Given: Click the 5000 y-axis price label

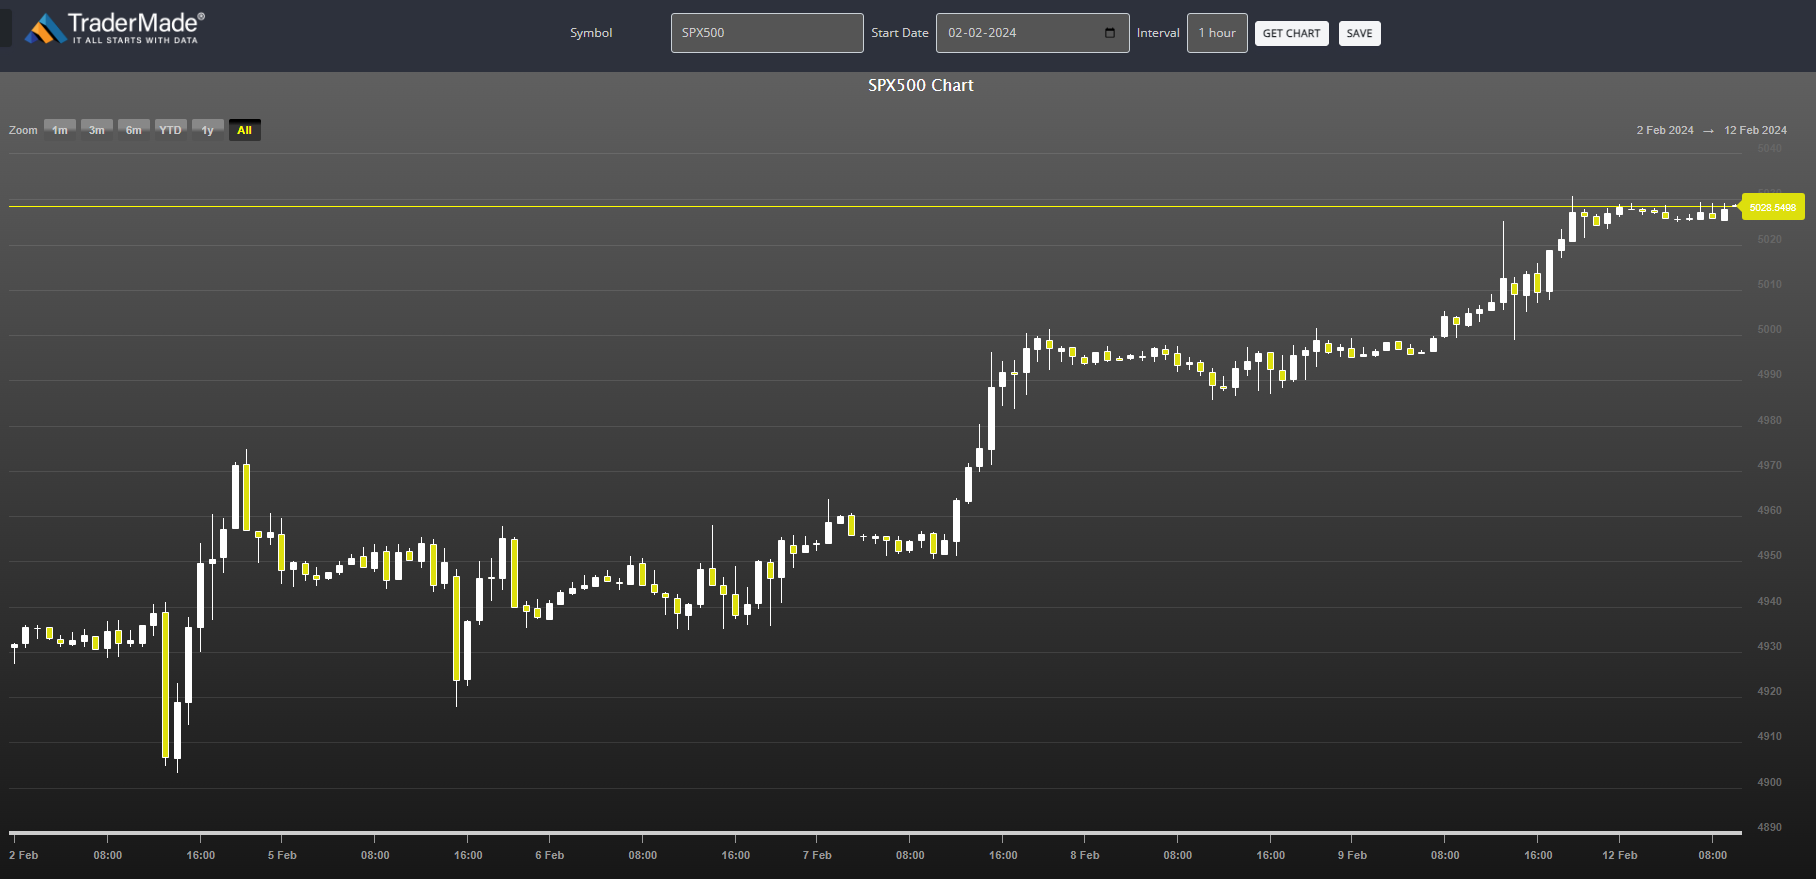Looking at the screenshot, I should pos(1770,329).
